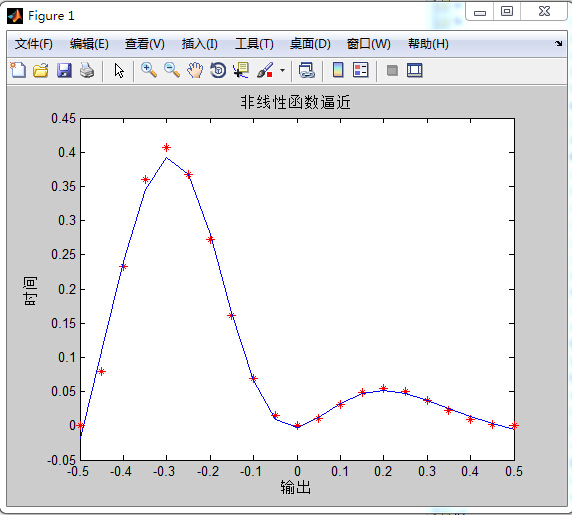Open the 文件(F) menu

pyautogui.click(x=34, y=44)
